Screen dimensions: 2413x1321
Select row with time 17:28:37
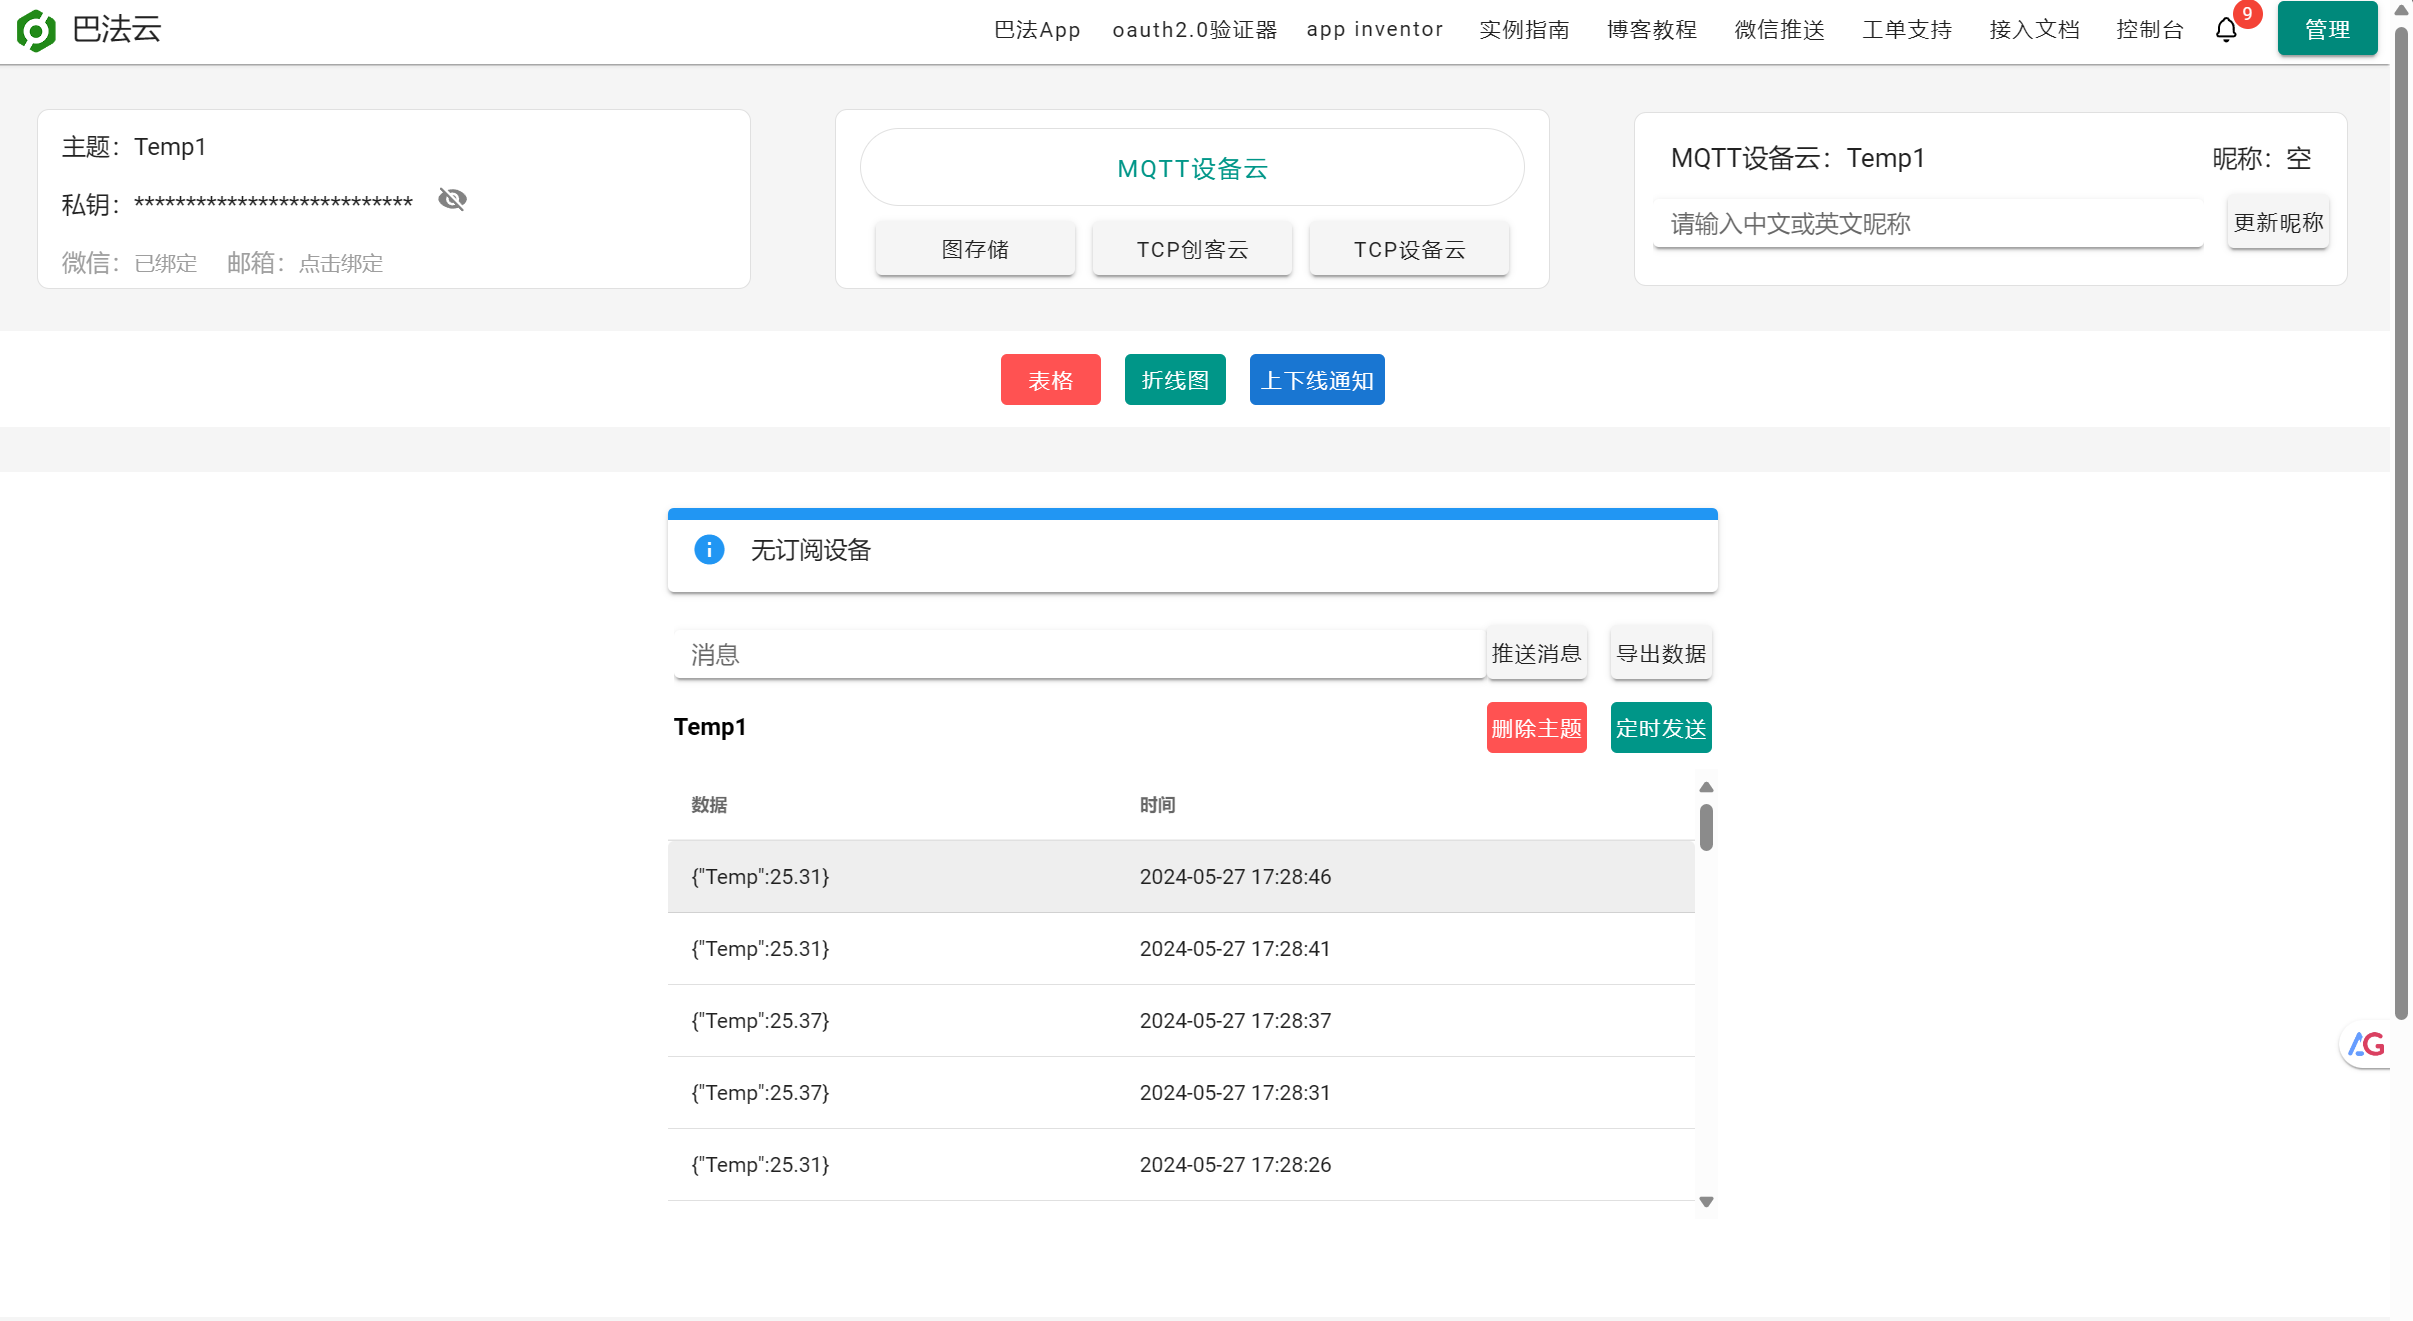[x=1181, y=1021]
